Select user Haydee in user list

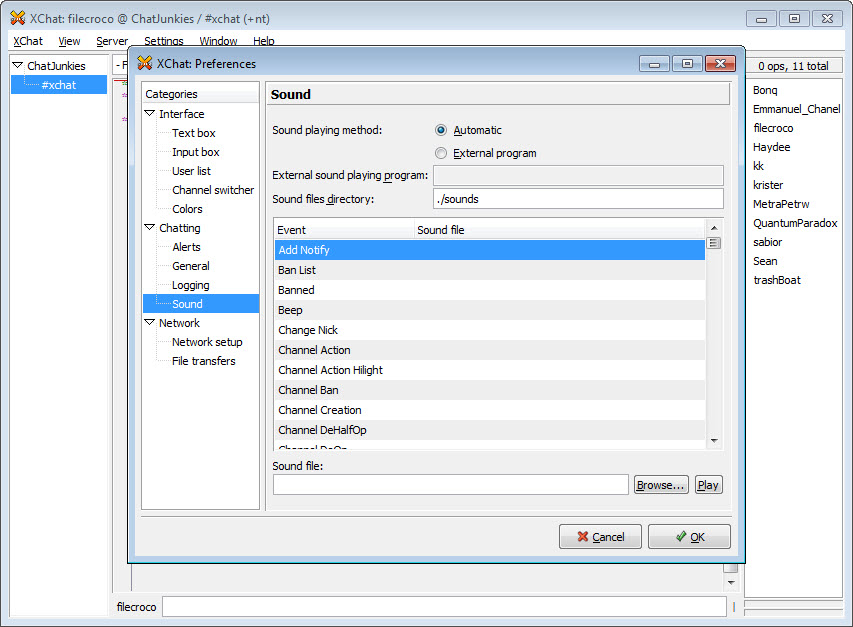[771, 147]
